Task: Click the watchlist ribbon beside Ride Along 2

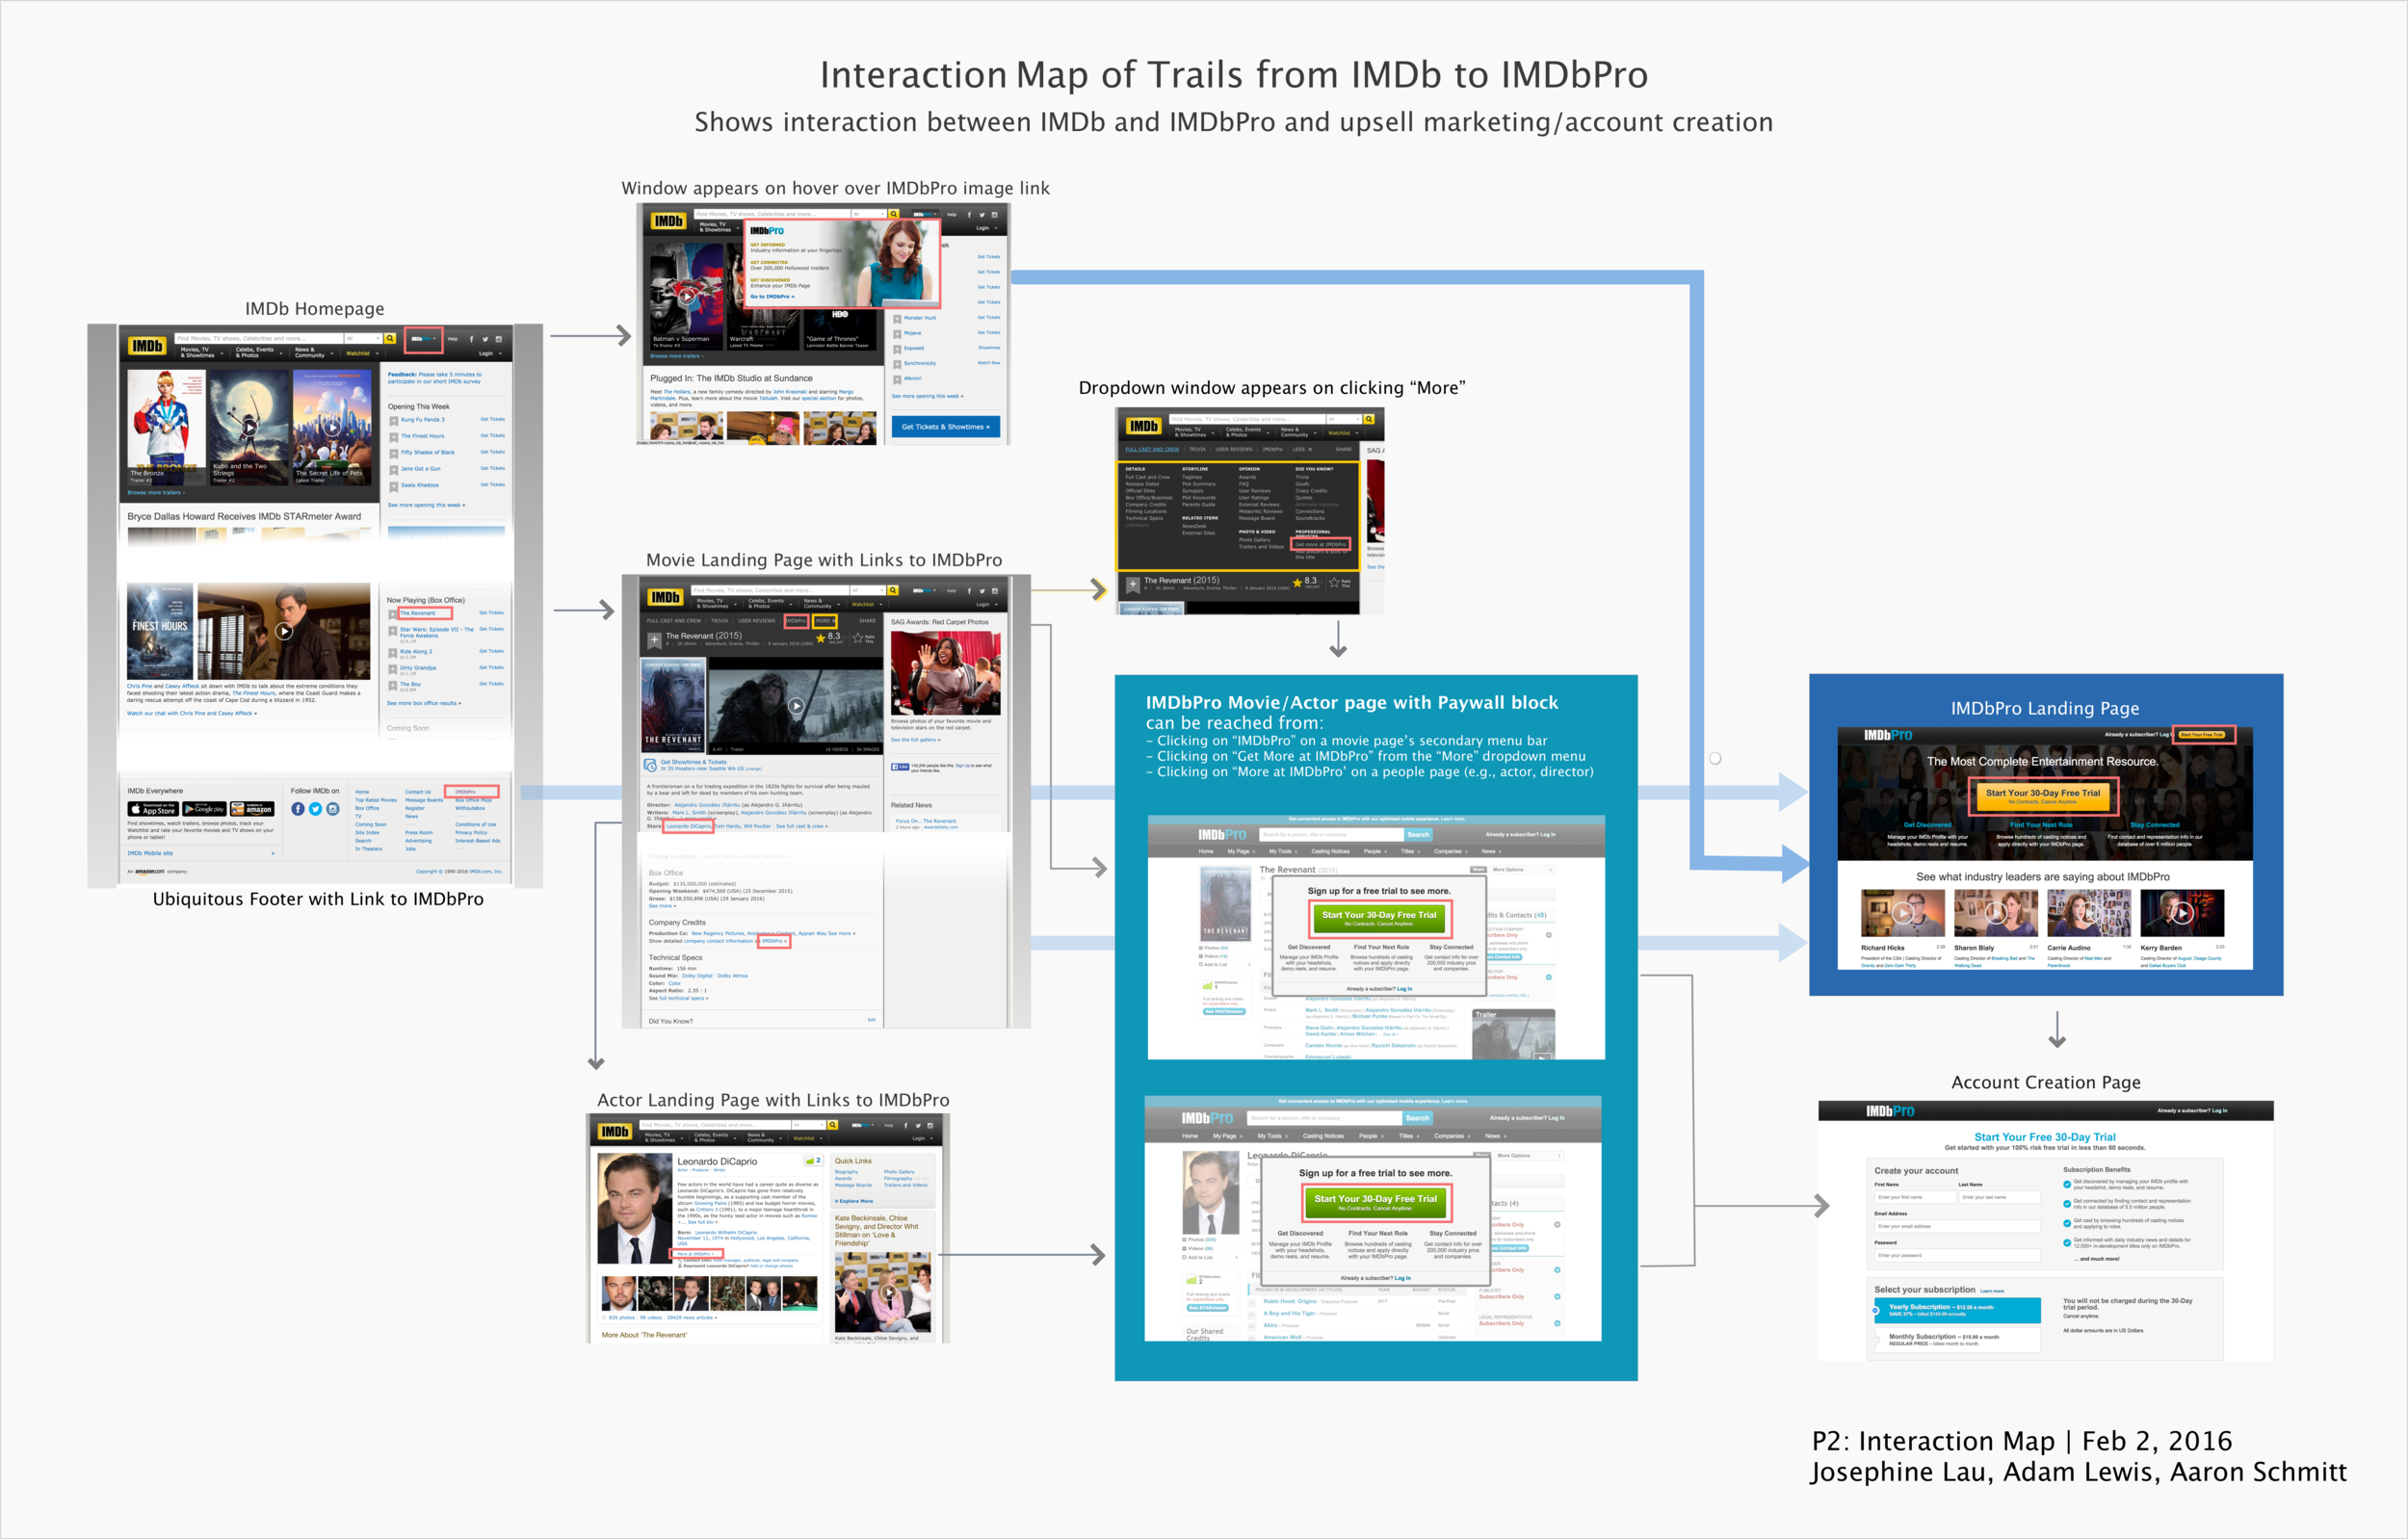Action: tap(393, 652)
